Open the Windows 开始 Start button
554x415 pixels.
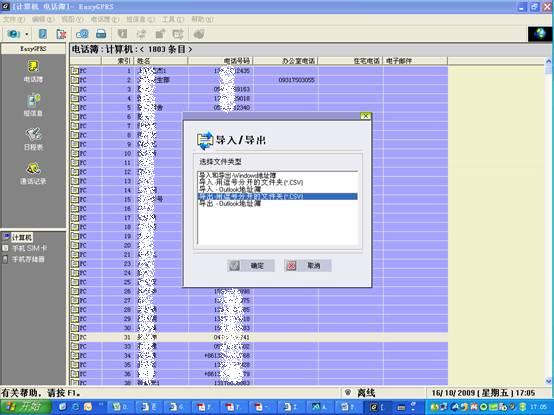point(26,407)
